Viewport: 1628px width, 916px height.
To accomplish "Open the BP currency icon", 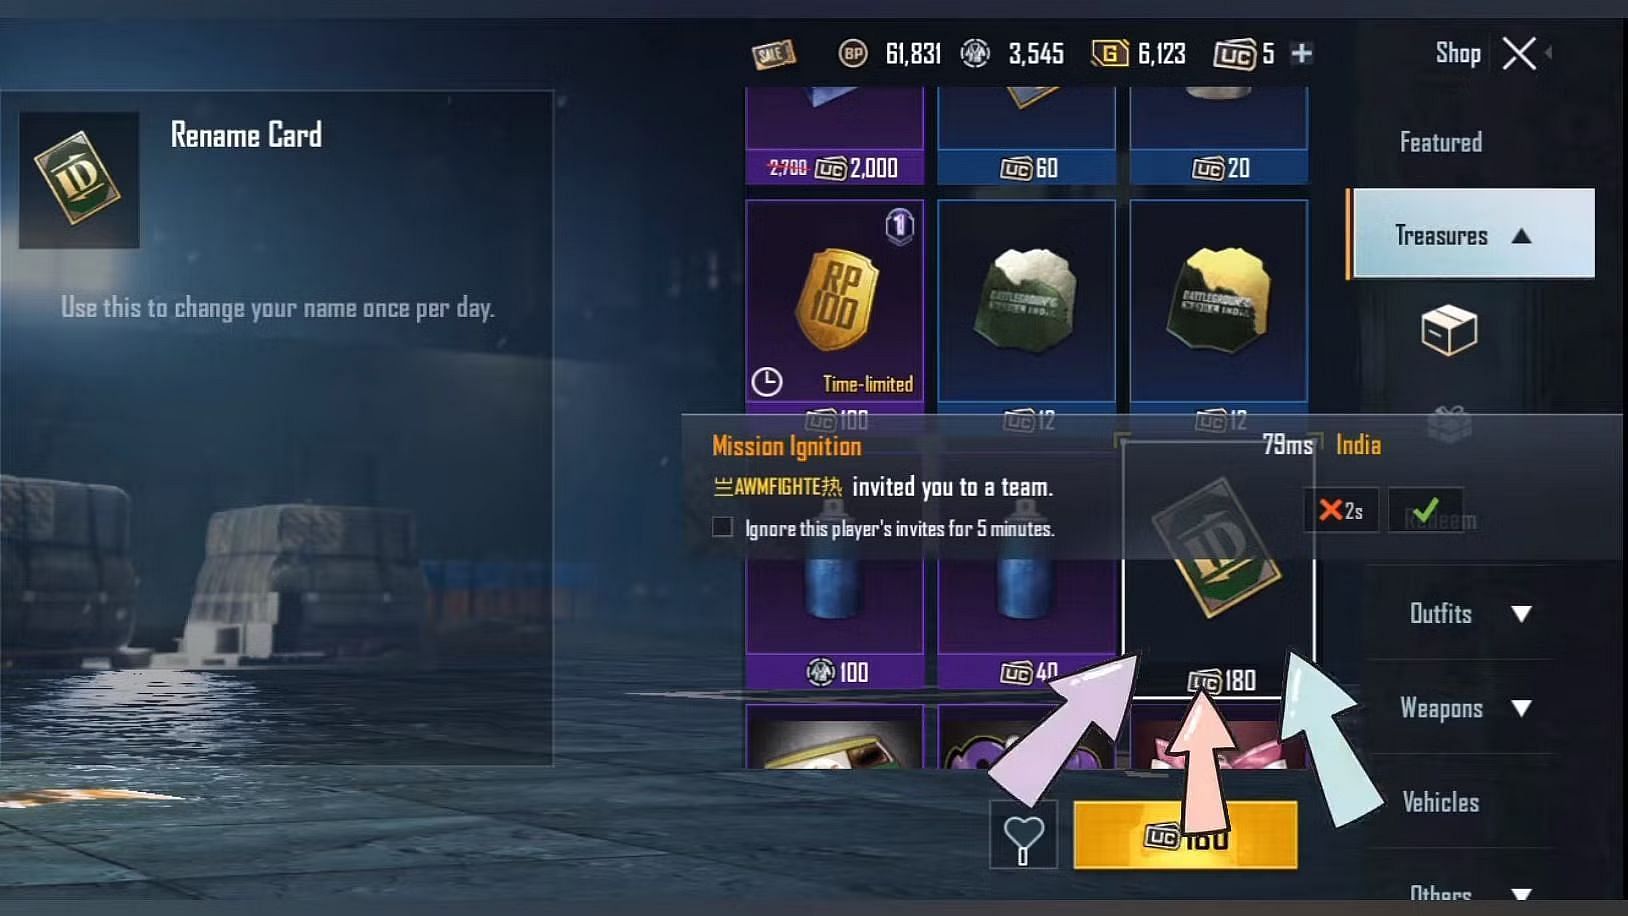I will [x=852, y=54].
